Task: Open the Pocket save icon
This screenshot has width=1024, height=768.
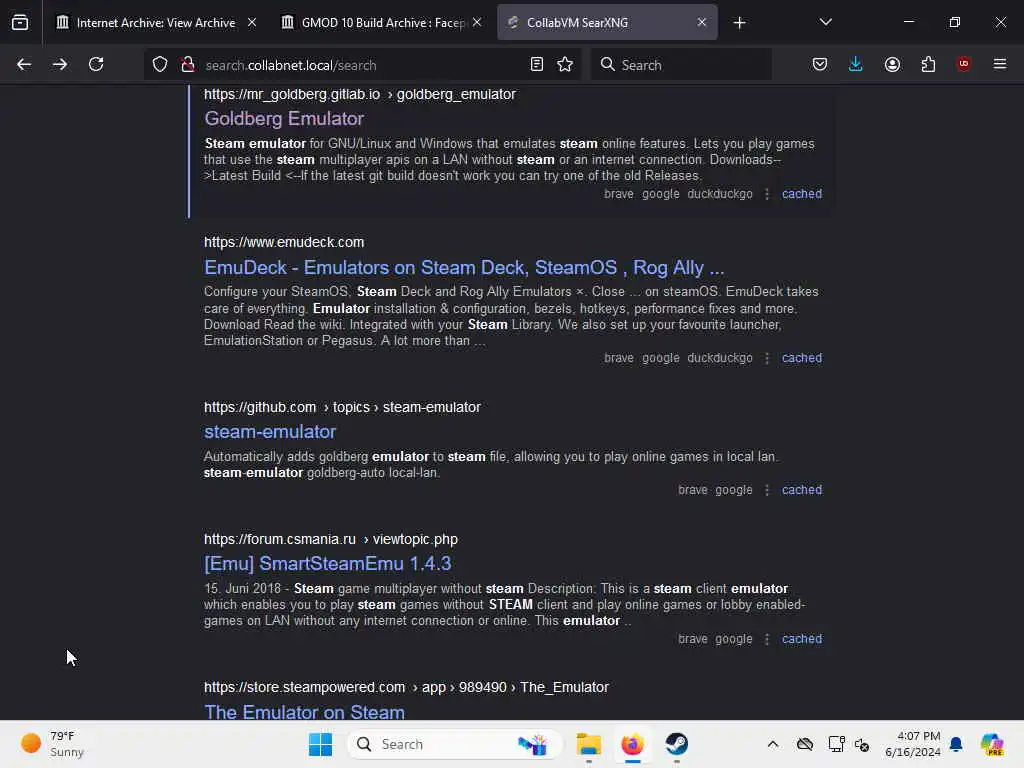Action: [x=820, y=65]
